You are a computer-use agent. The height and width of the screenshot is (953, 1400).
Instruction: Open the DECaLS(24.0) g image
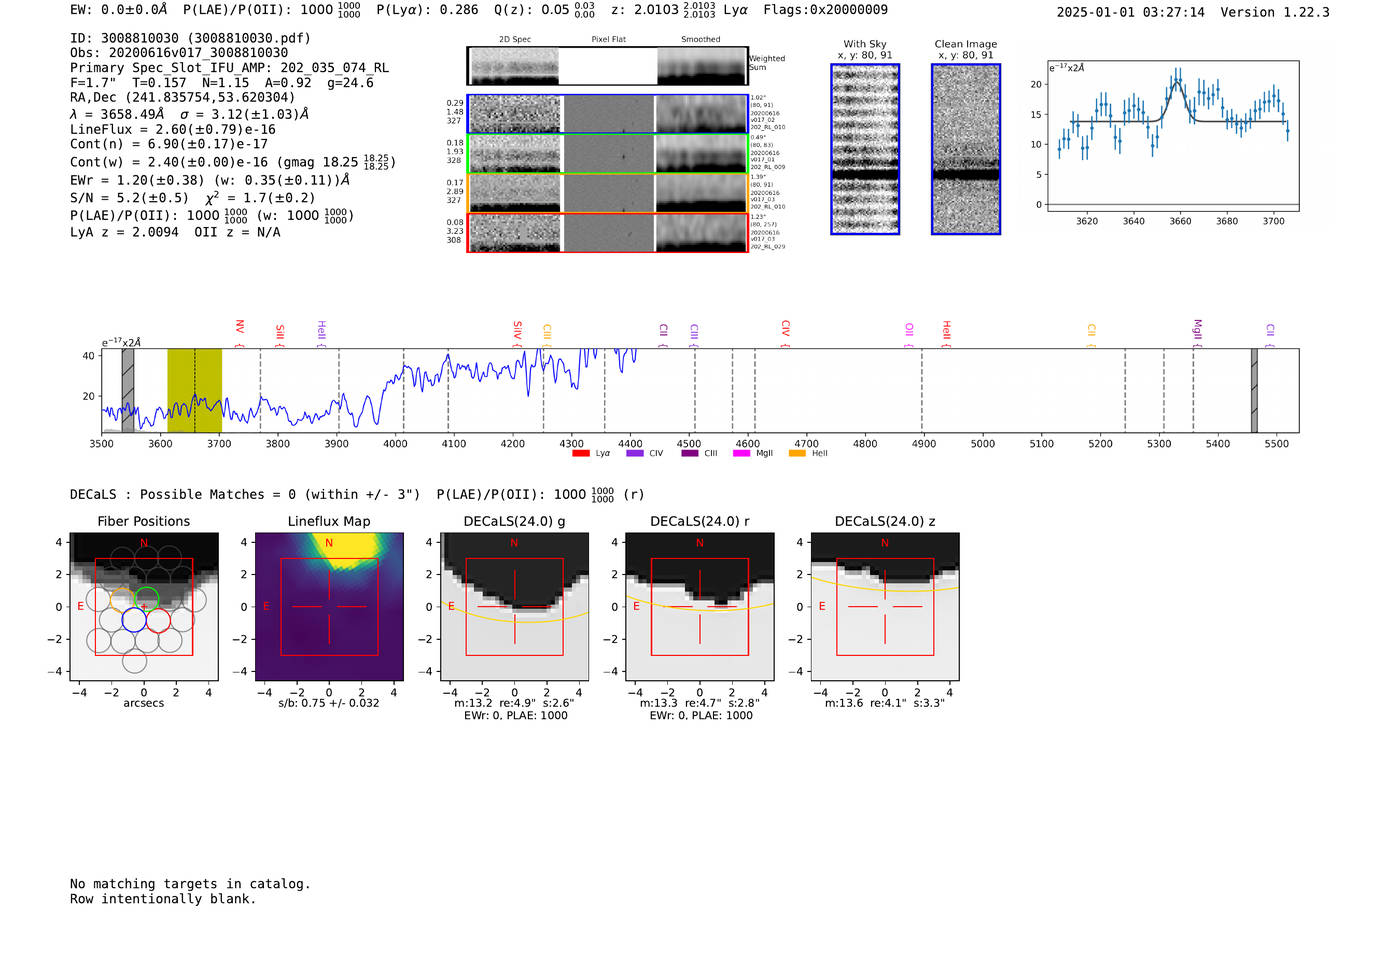coord(514,606)
